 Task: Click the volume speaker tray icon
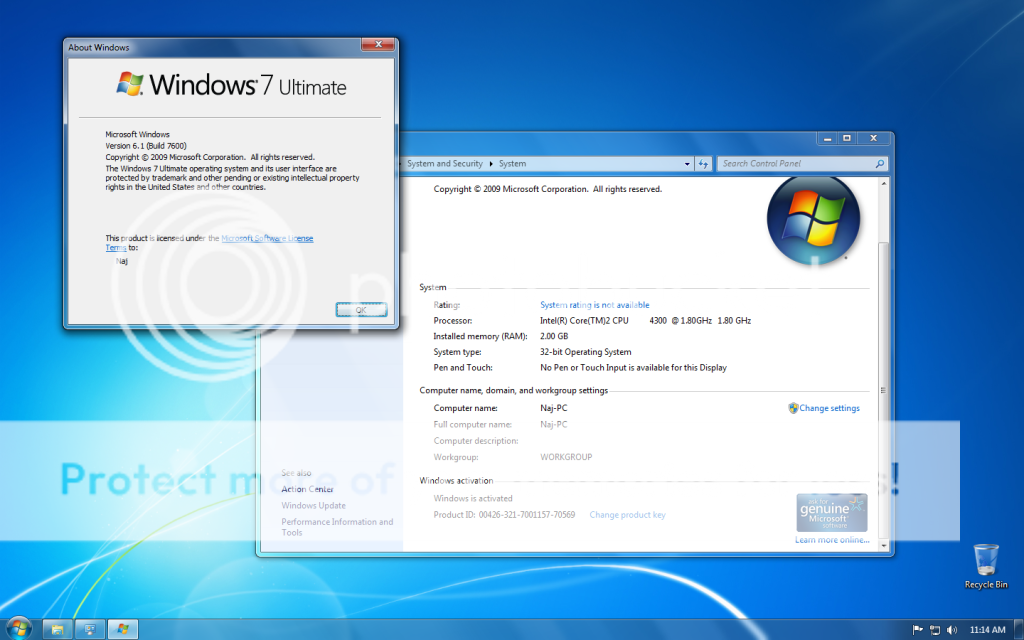pos(951,630)
